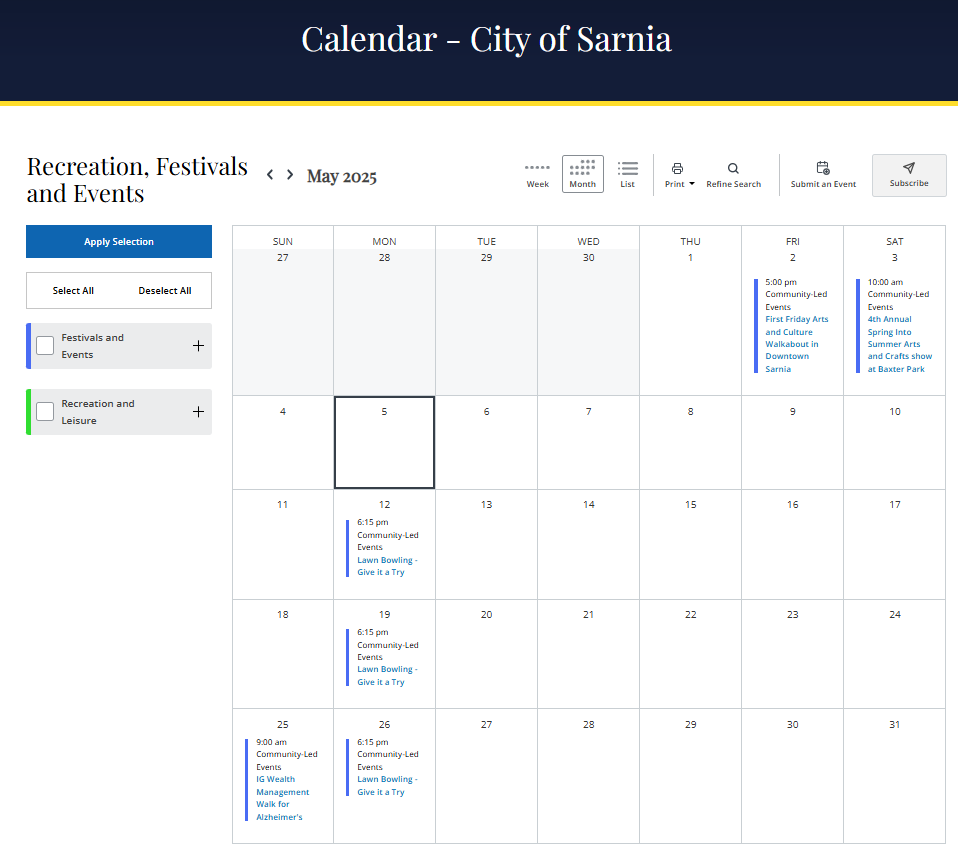958x861 pixels.
Task: Click the "10:00 am" time on May 3
Action: tap(885, 282)
